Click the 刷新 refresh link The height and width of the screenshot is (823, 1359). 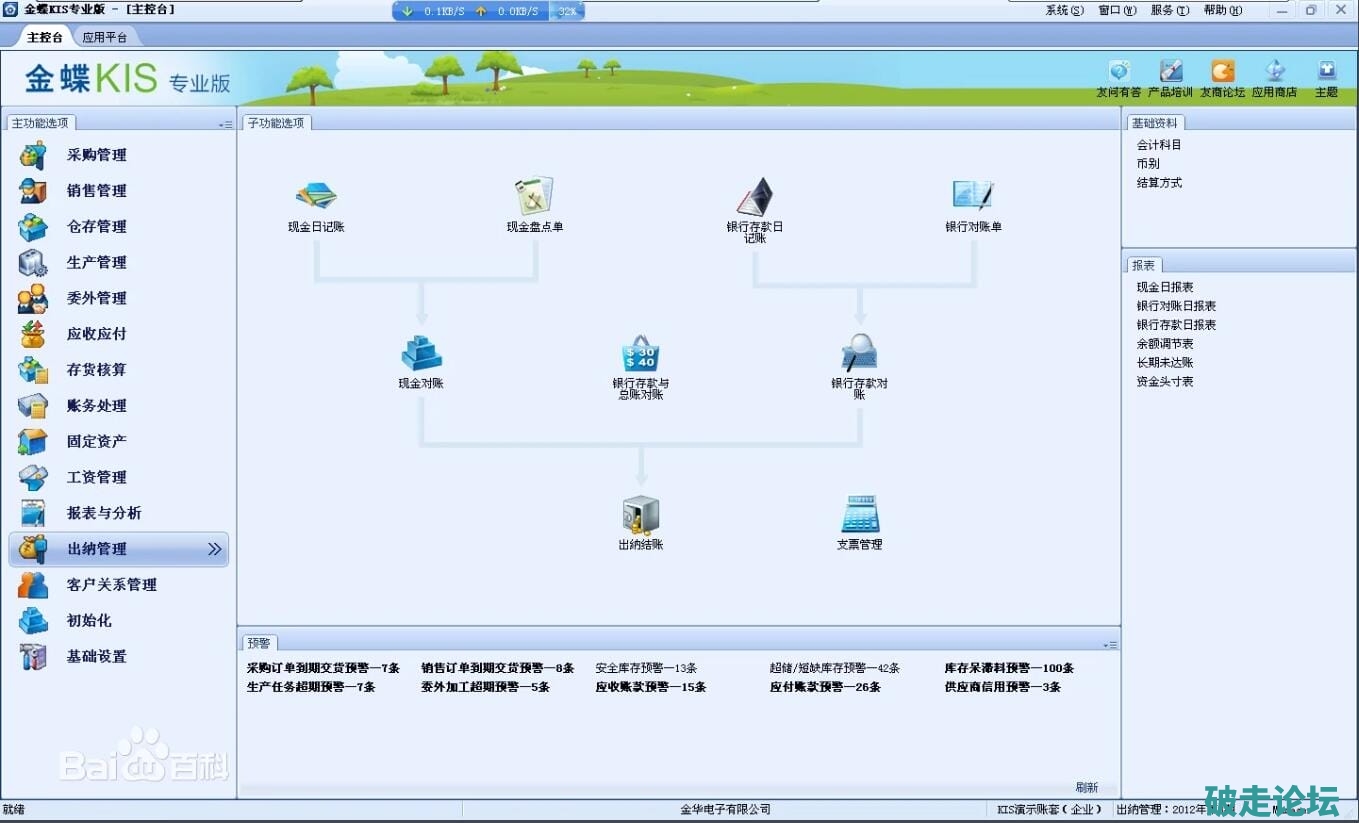[1086, 787]
